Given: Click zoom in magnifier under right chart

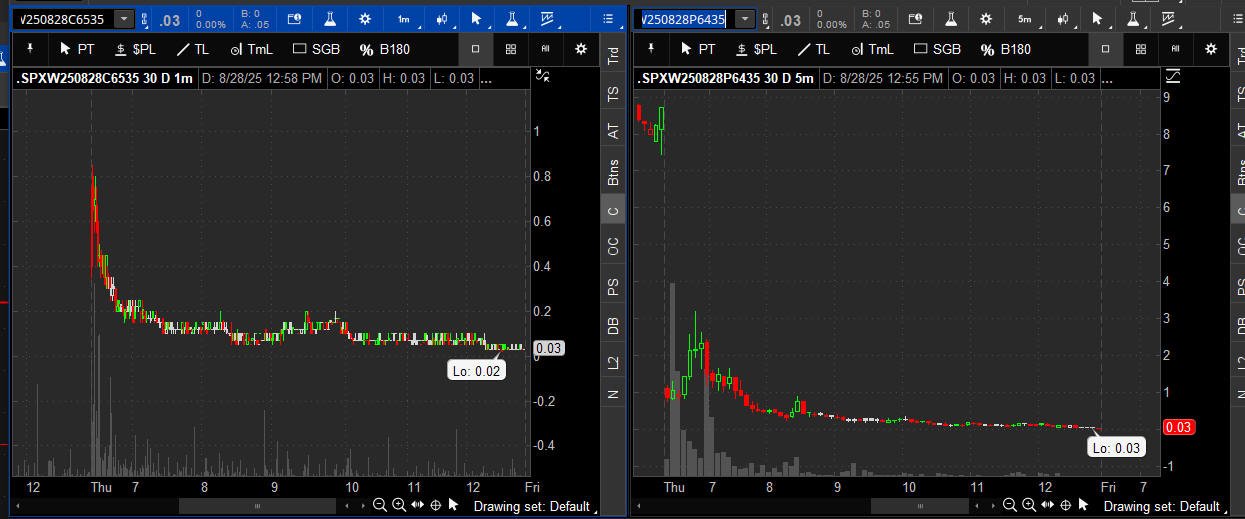Looking at the screenshot, I should tap(1029, 506).
